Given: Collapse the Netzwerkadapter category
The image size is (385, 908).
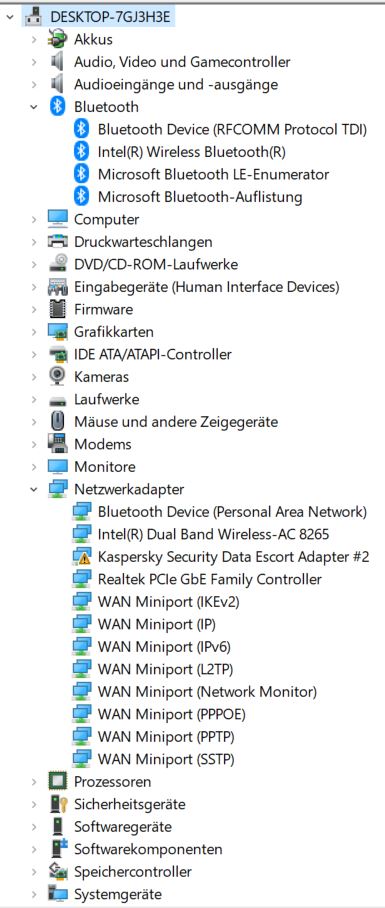Looking at the screenshot, I should click(x=34, y=489).
